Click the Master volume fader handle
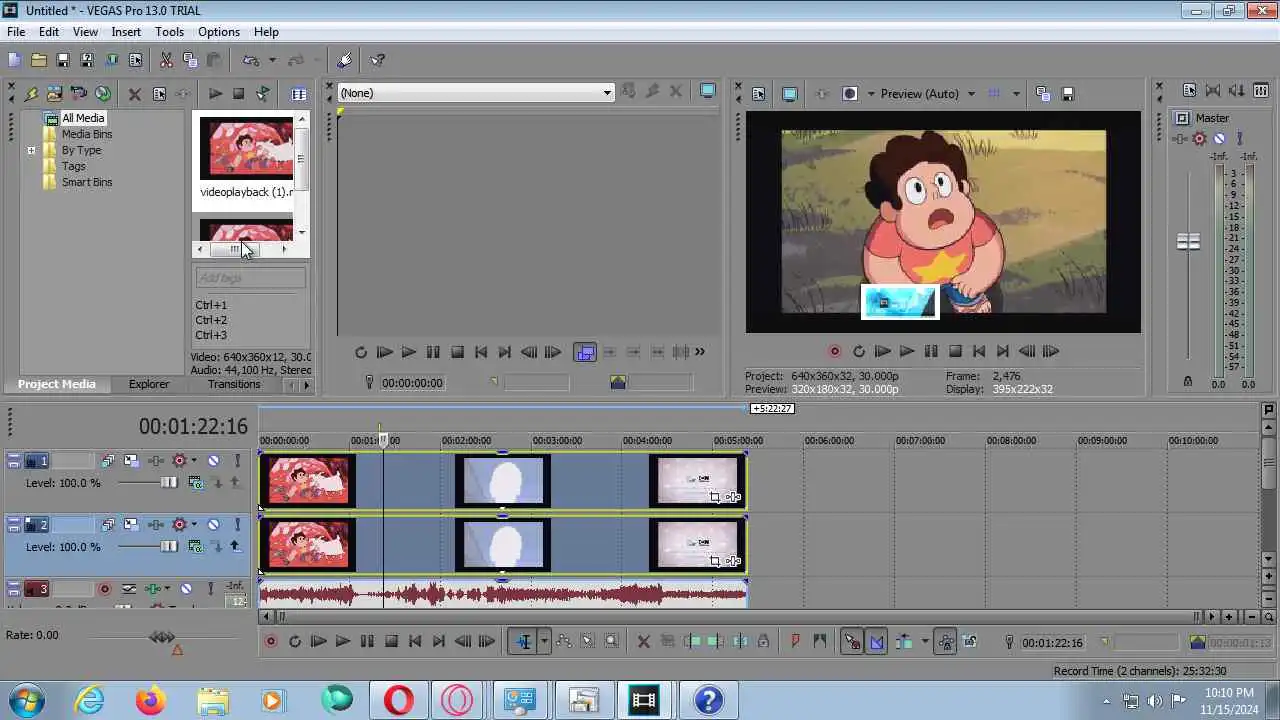The width and height of the screenshot is (1280, 720). (1188, 242)
